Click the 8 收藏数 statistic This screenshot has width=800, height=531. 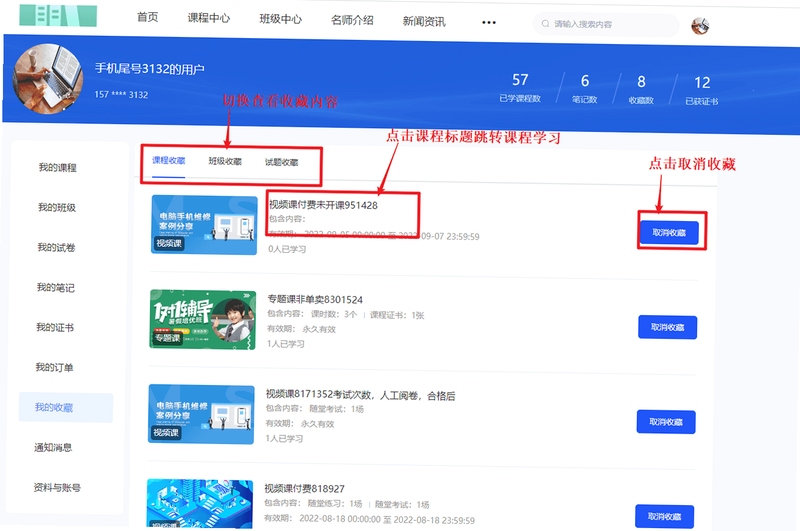click(641, 89)
